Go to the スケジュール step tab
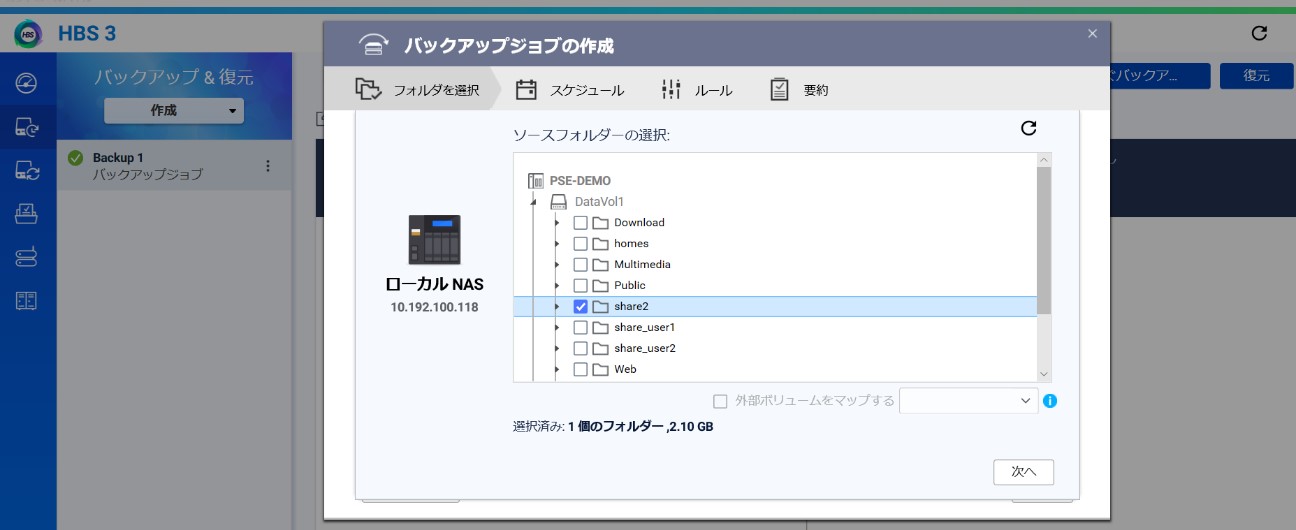This screenshot has width=1296, height=530. (x=570, y=90)
